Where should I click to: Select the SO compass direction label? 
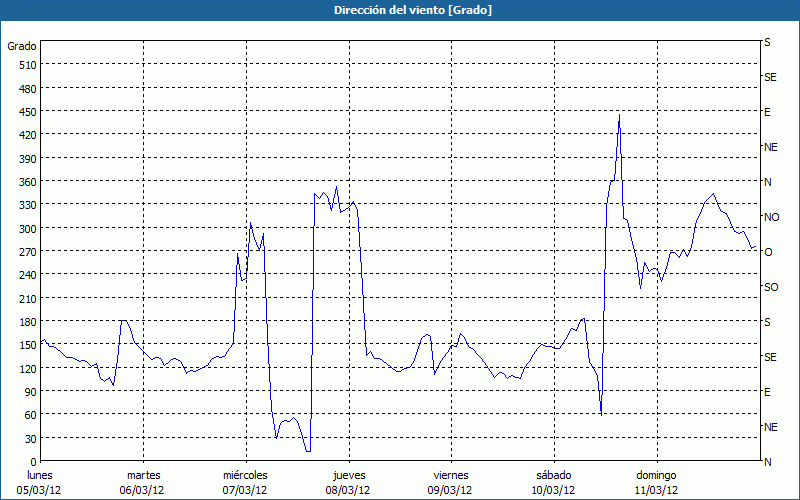pos(770,287)
